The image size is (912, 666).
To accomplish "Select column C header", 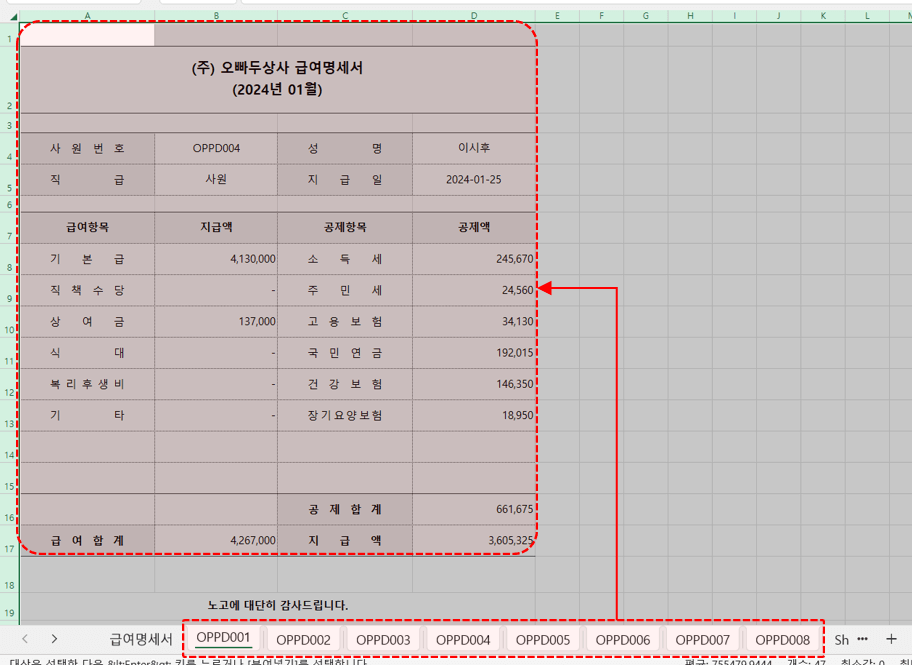I will click(x=345, y=16).
